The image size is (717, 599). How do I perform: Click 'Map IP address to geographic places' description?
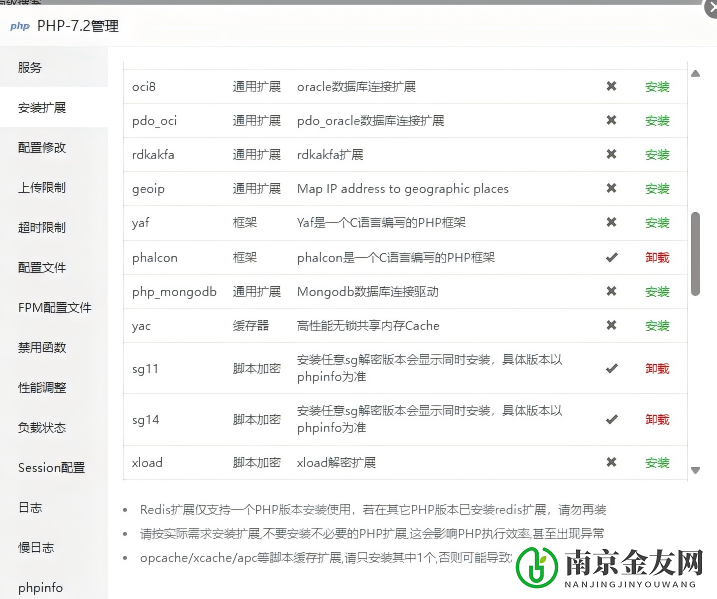403,189
